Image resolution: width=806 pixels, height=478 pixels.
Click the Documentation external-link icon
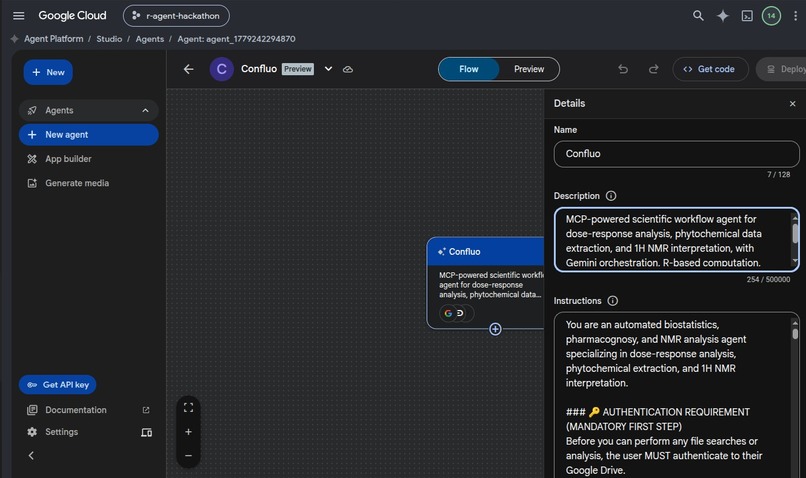click(x=146, y=410)
